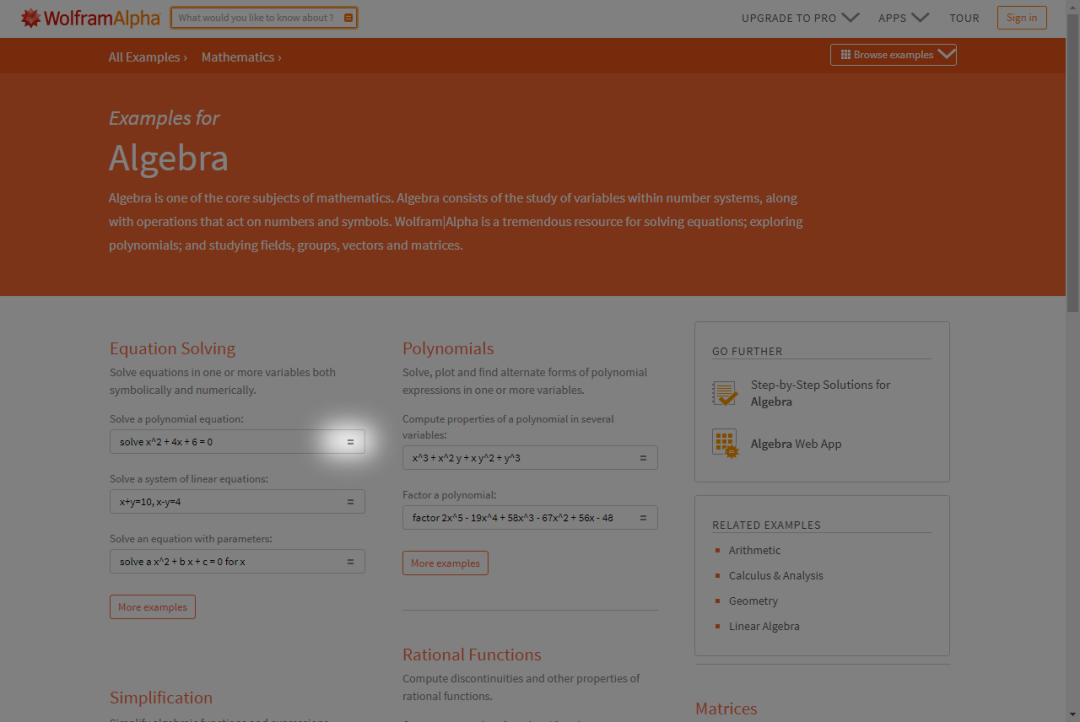Screen dimensions: 1080x722
Task: Open the WolframAlpha home logo
Action: 90,18
